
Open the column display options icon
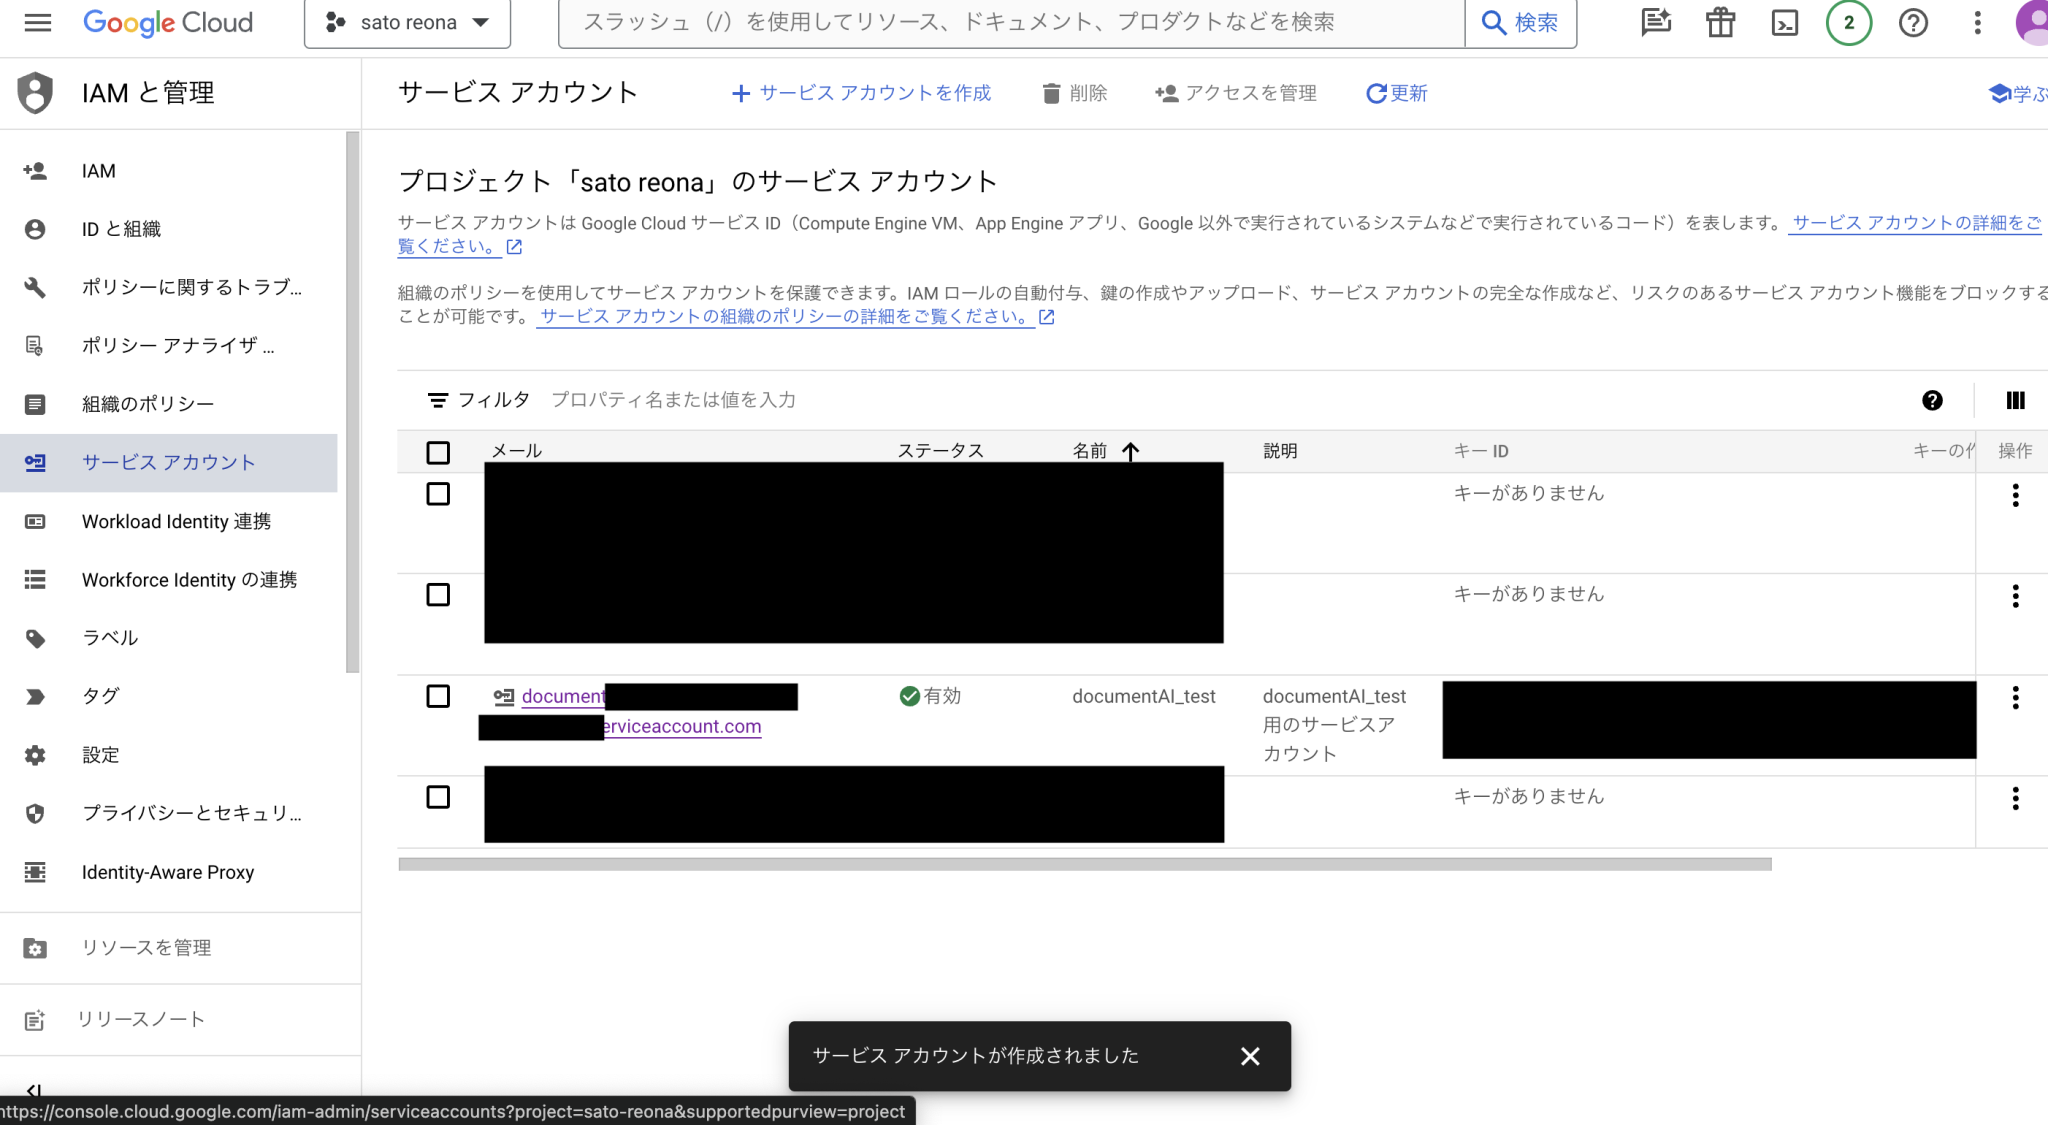click(2015, 400)
